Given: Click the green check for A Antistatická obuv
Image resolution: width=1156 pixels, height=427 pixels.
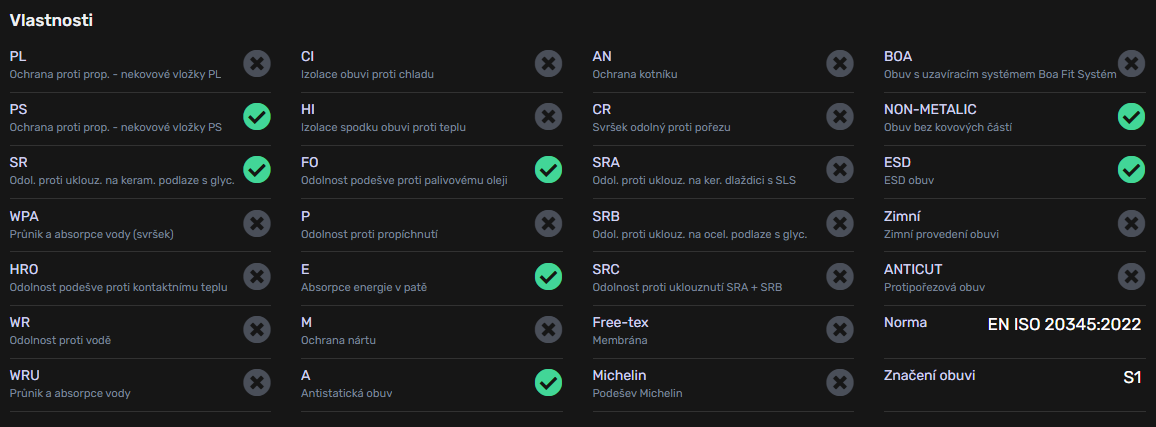Looking at the screenshot, I should click(x=548, y=383).
